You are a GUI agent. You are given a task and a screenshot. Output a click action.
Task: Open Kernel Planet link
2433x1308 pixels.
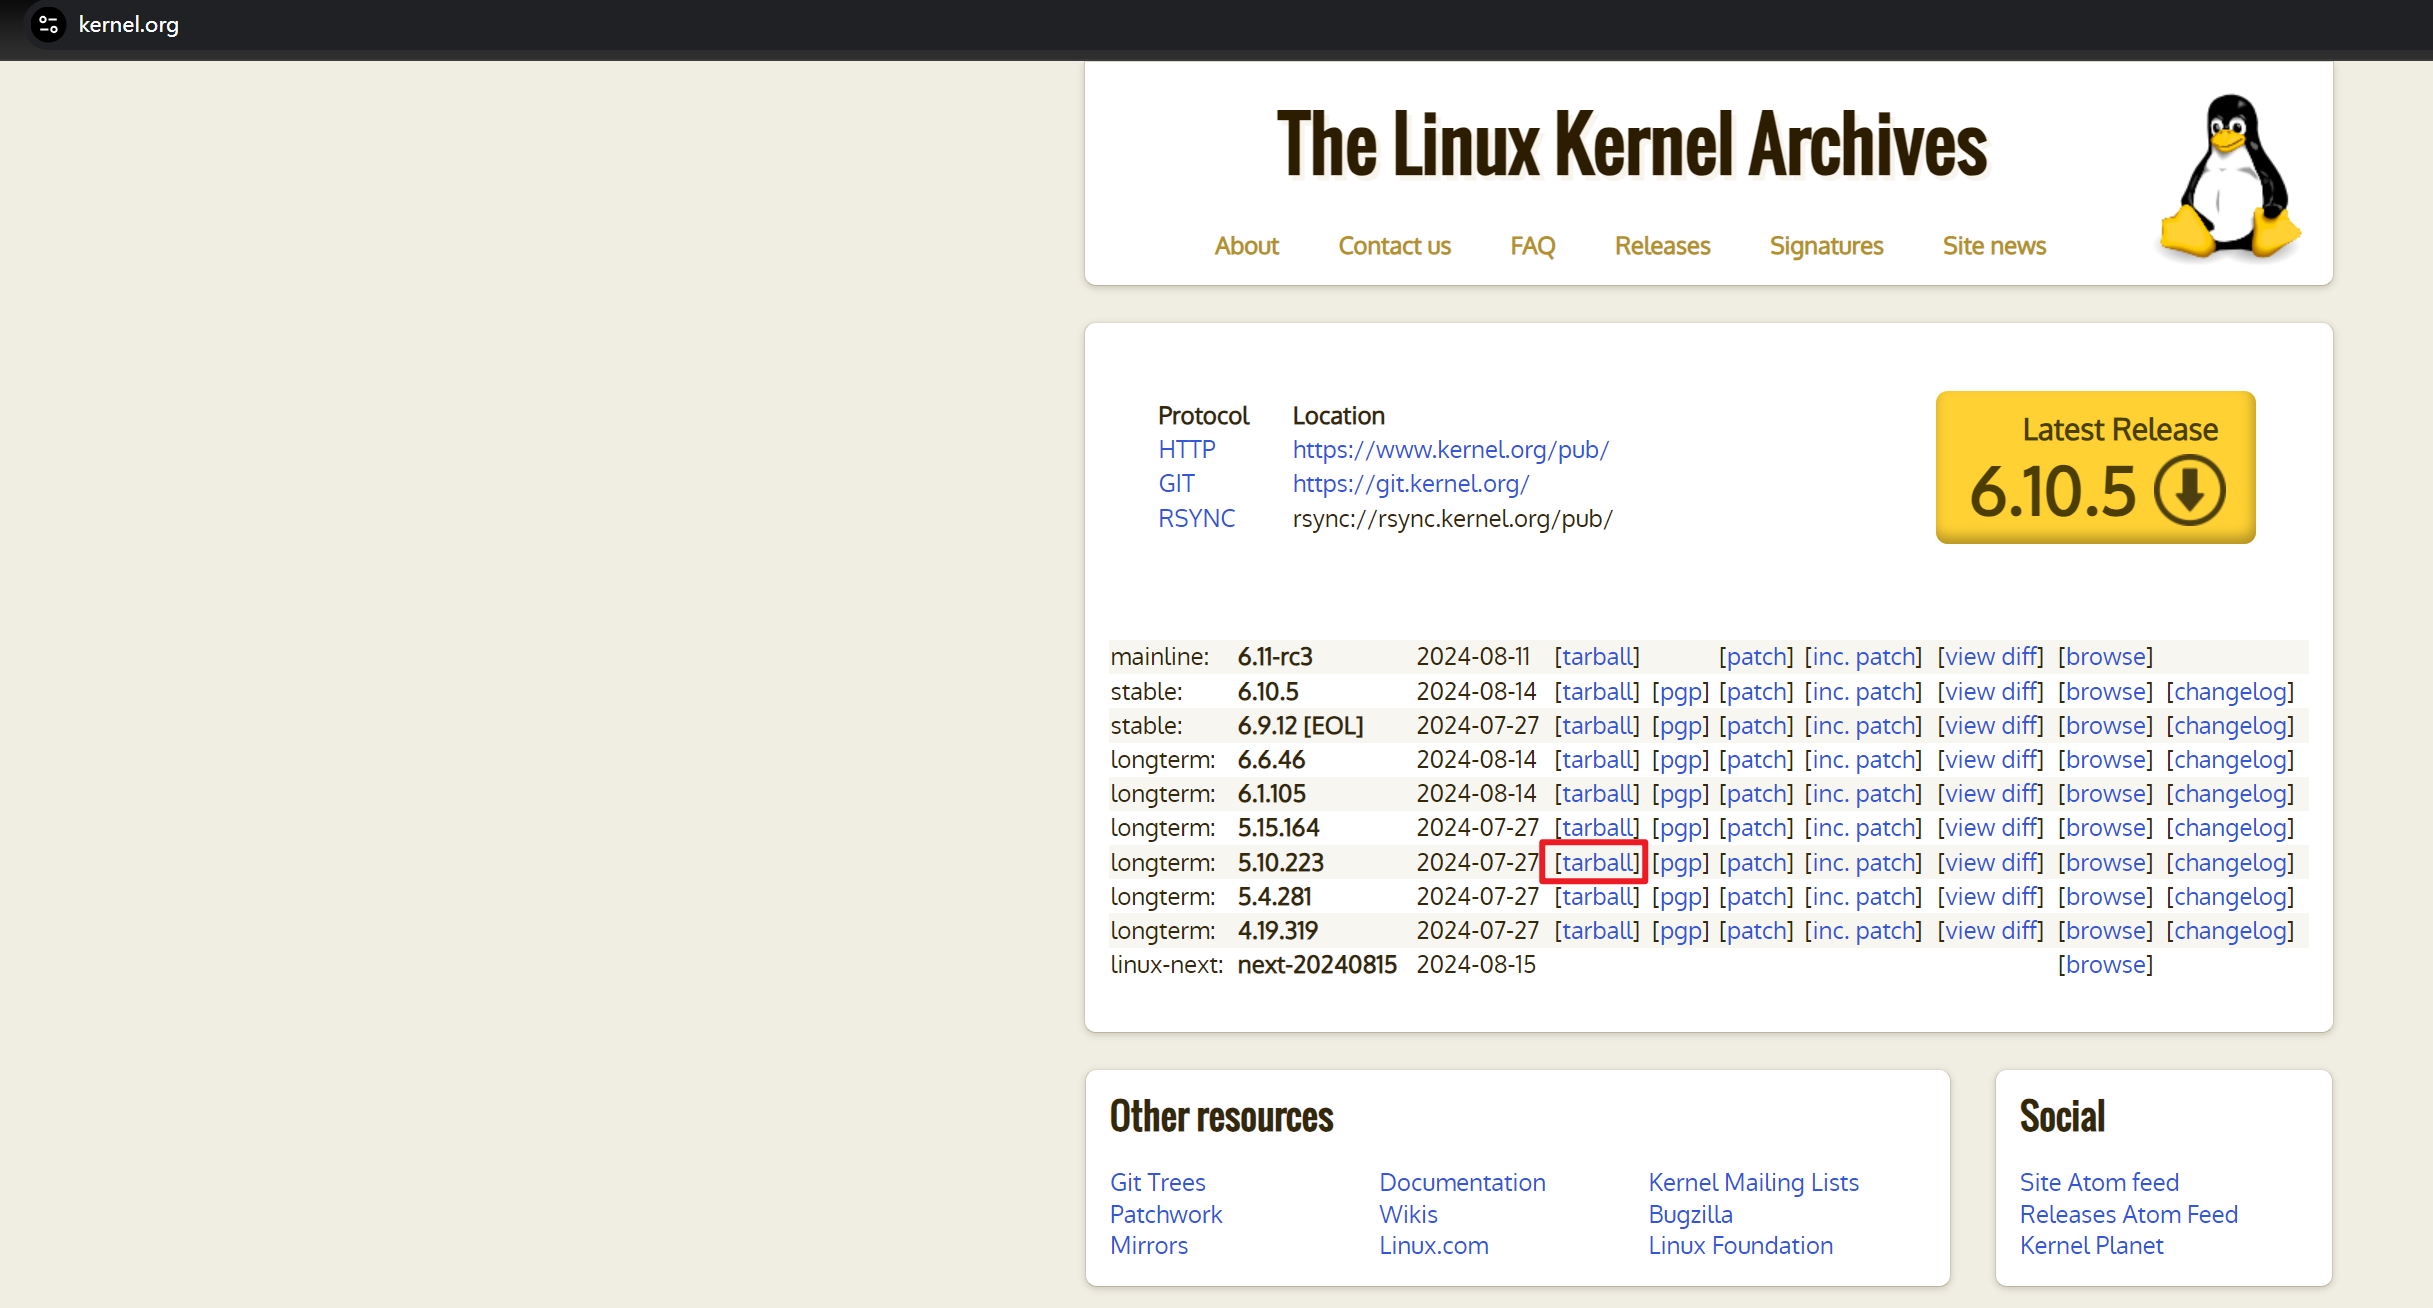coord(2091,1246)
